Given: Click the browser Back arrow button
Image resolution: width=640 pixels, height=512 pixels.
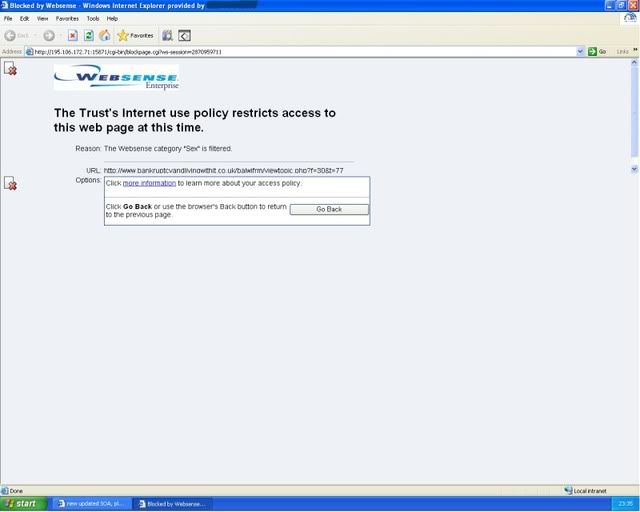Looking at the screenshot, I should pos(11,35).
